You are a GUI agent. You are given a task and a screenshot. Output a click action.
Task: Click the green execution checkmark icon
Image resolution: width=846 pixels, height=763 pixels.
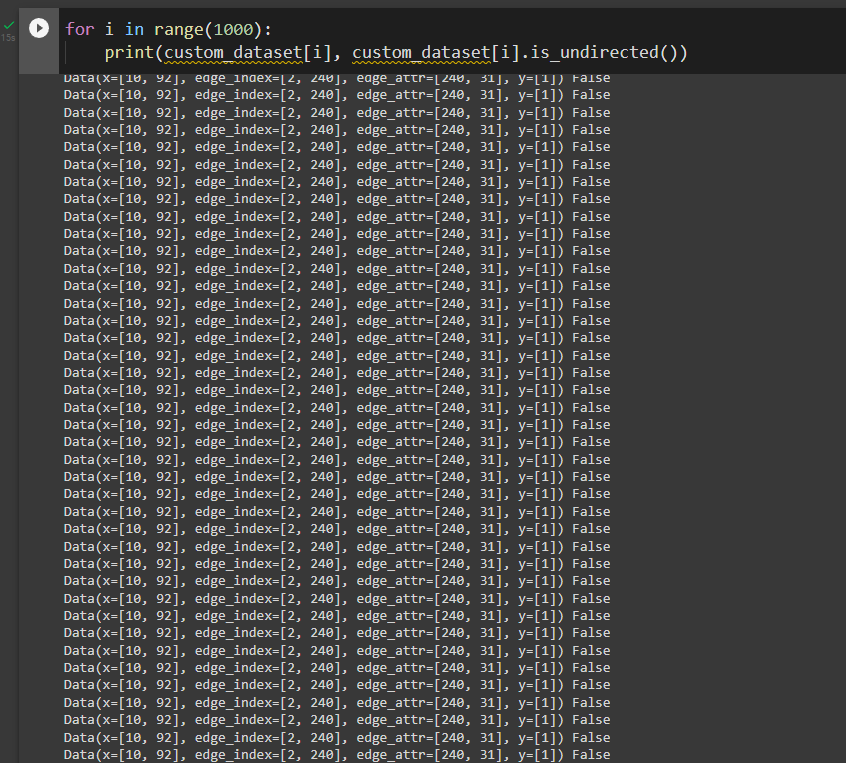pyautogui.click(x=9, y=25)
